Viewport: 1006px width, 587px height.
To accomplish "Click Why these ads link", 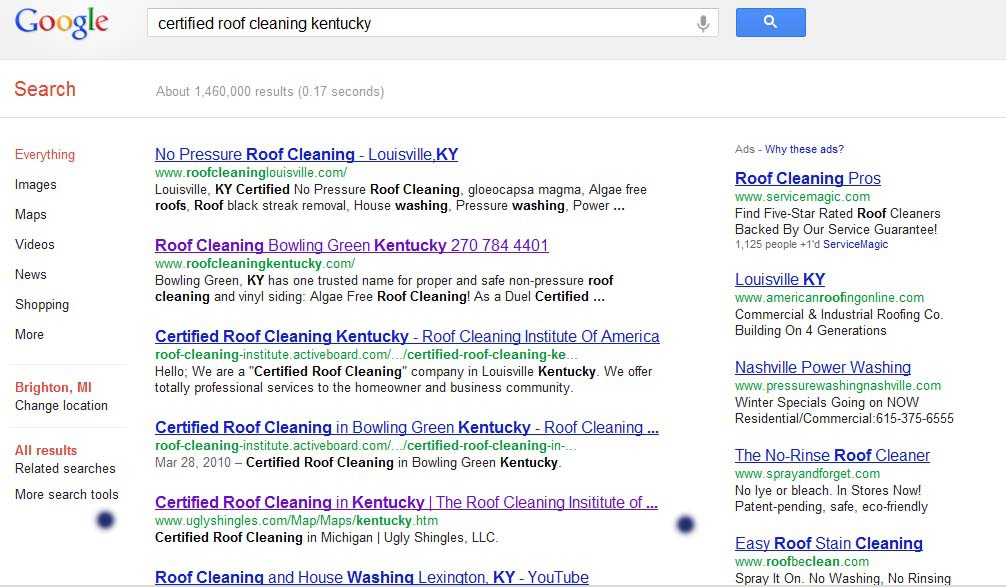I will 804,150.
